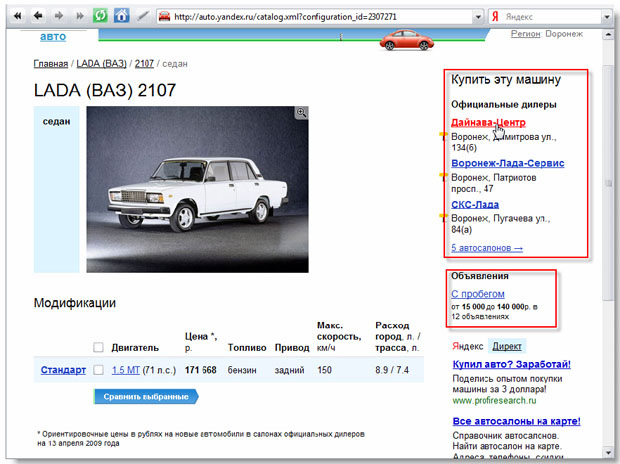Viewport: 620px width, 464px height.
Task: Click the Топливо column header
Action: [x=247, y=348]
